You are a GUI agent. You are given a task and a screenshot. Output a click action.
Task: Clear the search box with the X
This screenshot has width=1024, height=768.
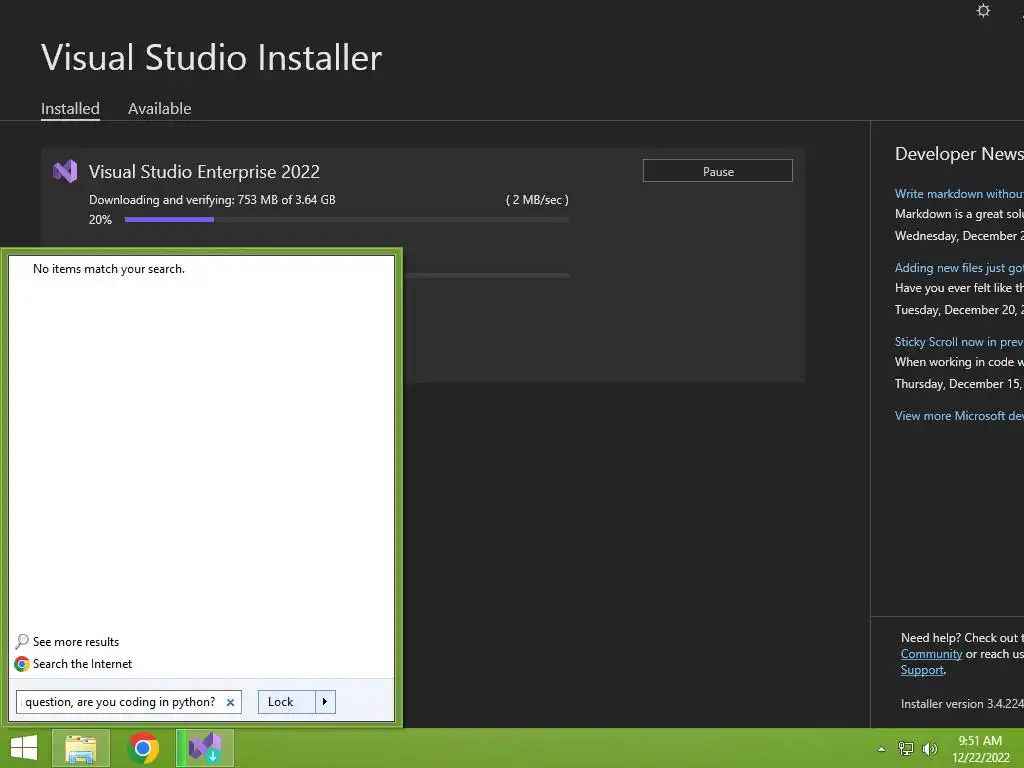coord(230,703)
